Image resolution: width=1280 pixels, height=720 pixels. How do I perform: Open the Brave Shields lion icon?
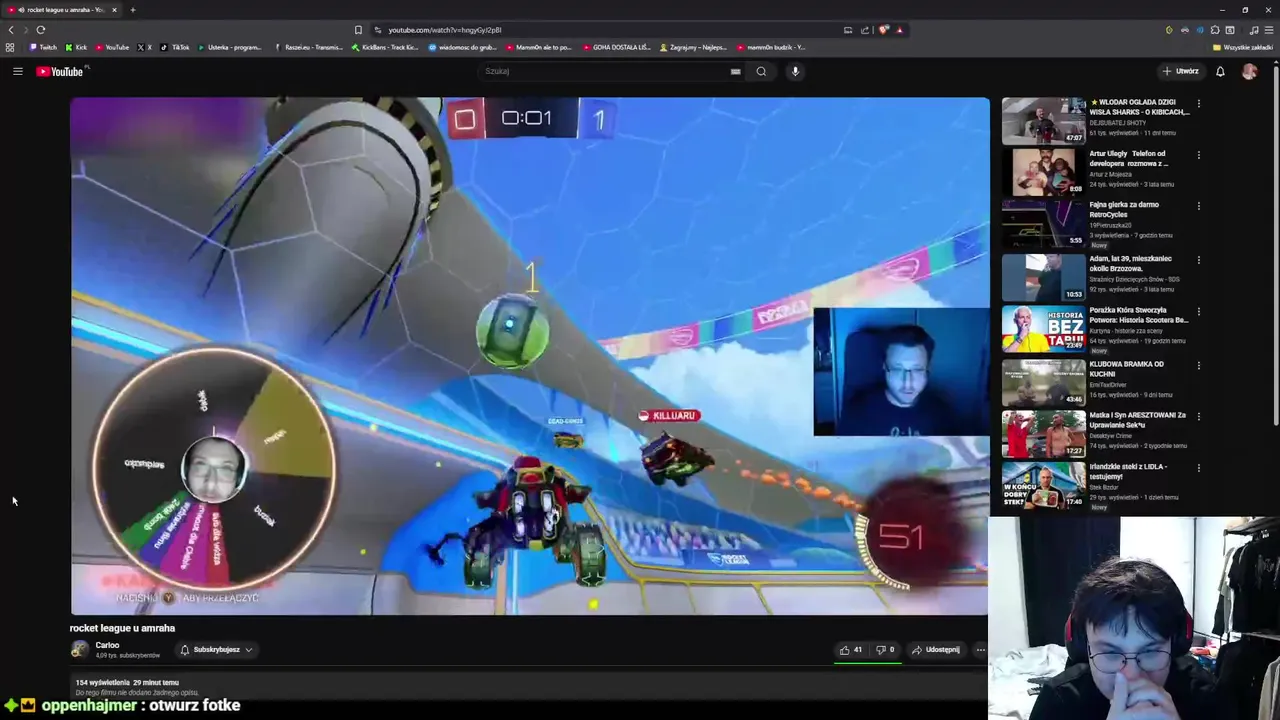883,30
